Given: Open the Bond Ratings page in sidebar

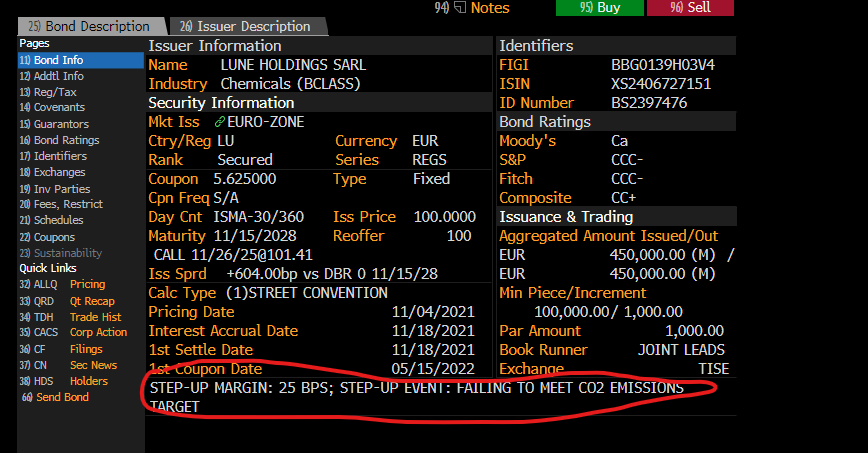Looking at the screenshot, I should pos(59,140).
